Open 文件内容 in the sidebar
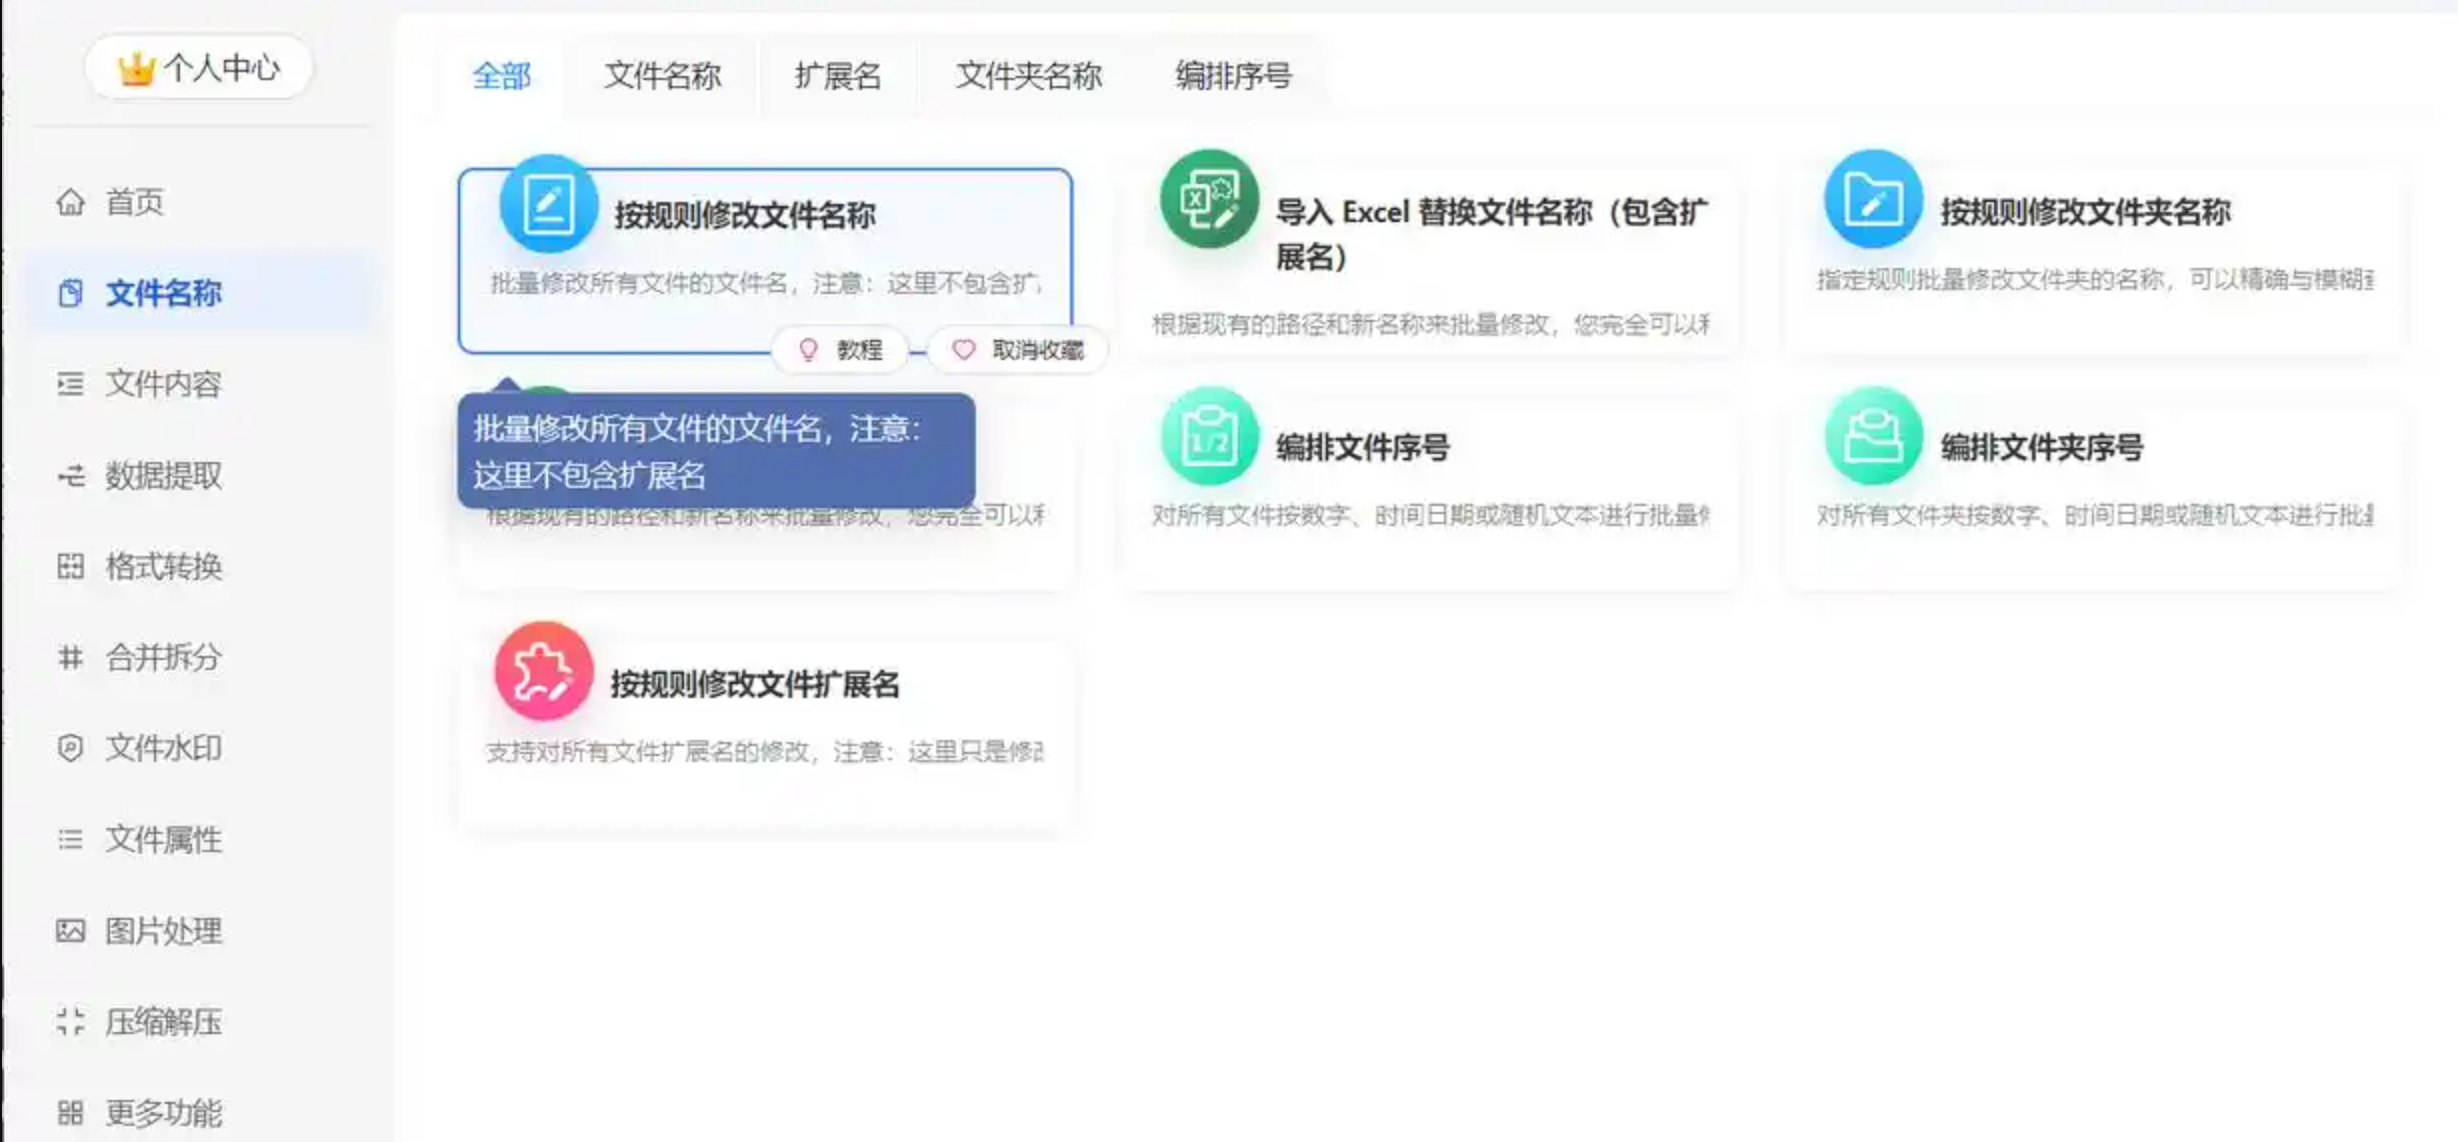This screenshot has width=2458, height=1142. pos(163,384)
